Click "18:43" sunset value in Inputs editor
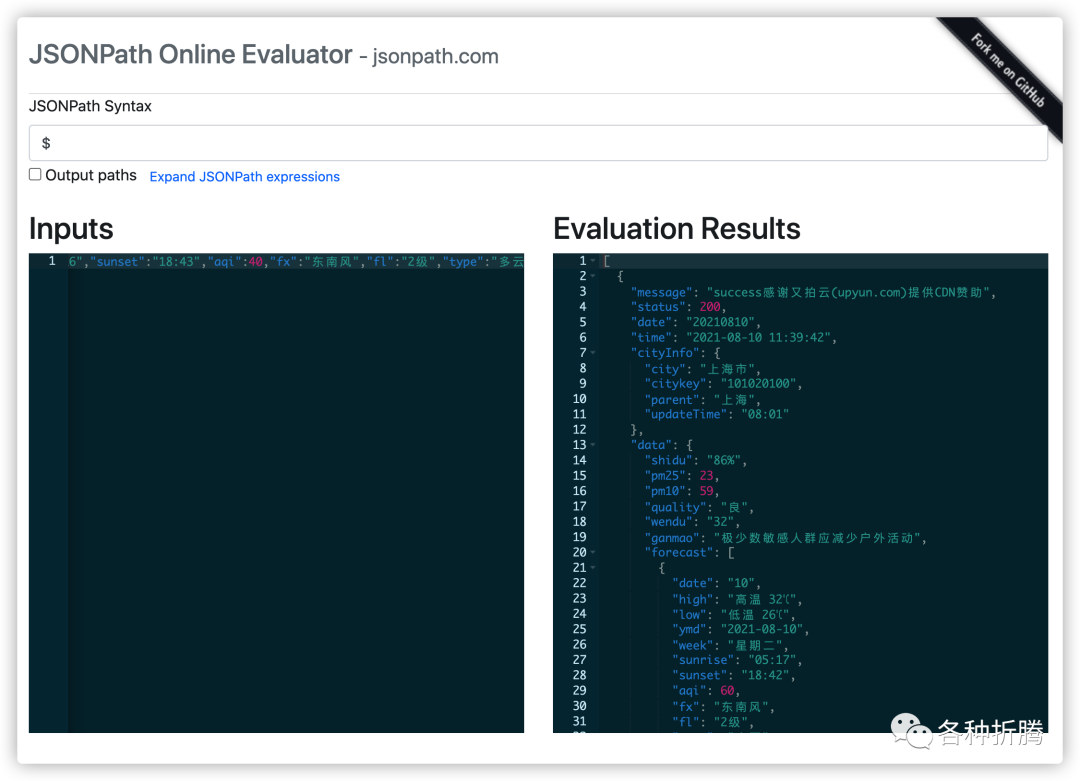 pos(176,262)
